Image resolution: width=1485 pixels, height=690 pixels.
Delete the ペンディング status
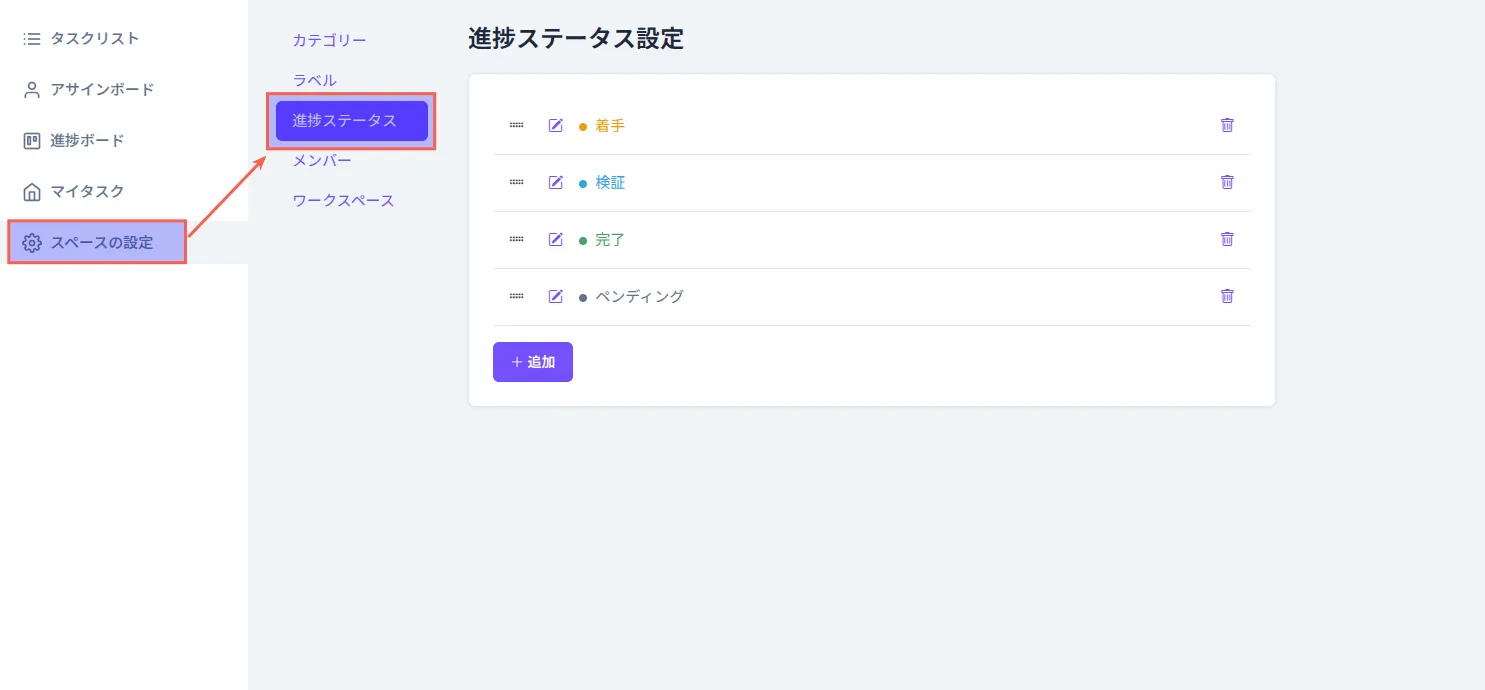coord(1226,296)
